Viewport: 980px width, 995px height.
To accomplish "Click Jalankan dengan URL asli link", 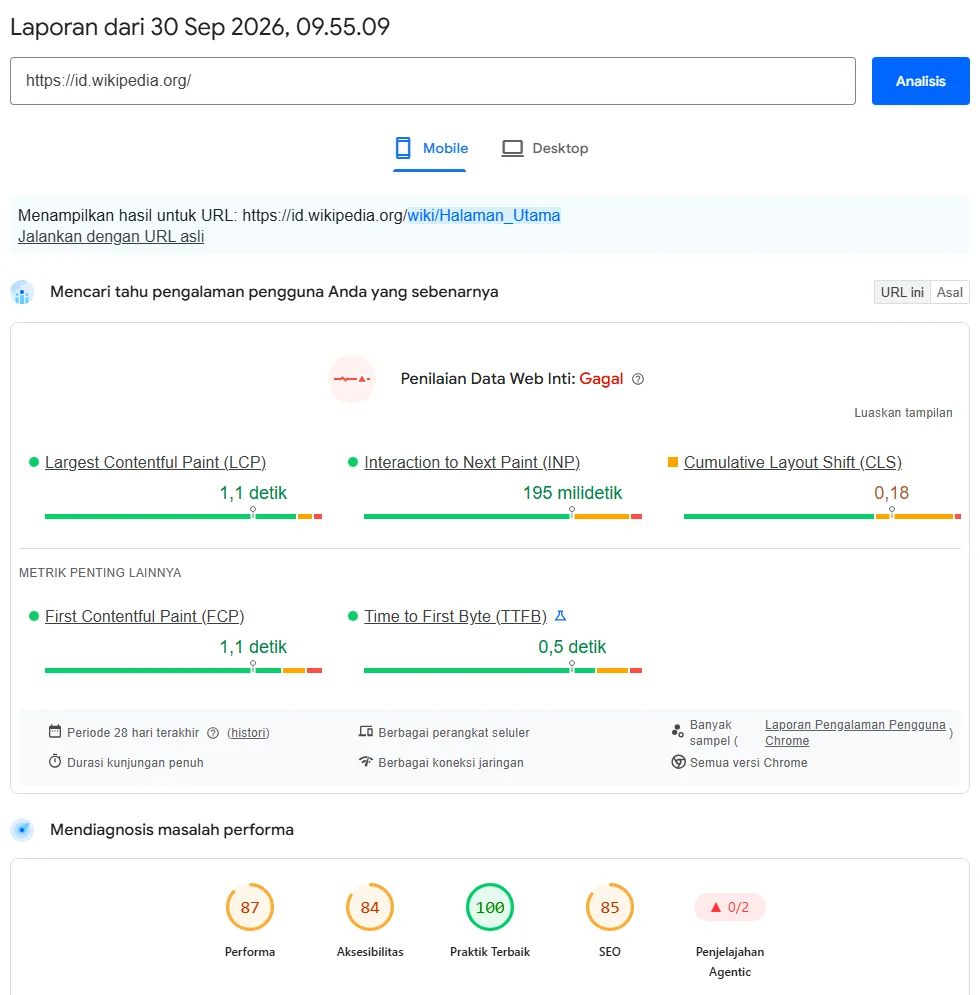I will click(x=111, y=237).
